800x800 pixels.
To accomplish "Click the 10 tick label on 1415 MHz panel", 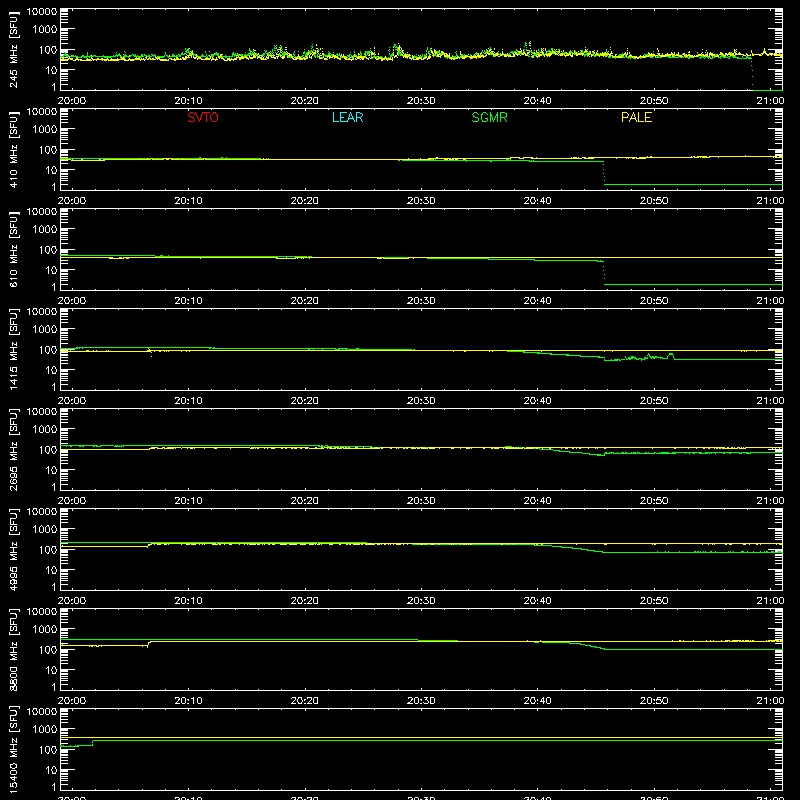I will pos(51,370).
